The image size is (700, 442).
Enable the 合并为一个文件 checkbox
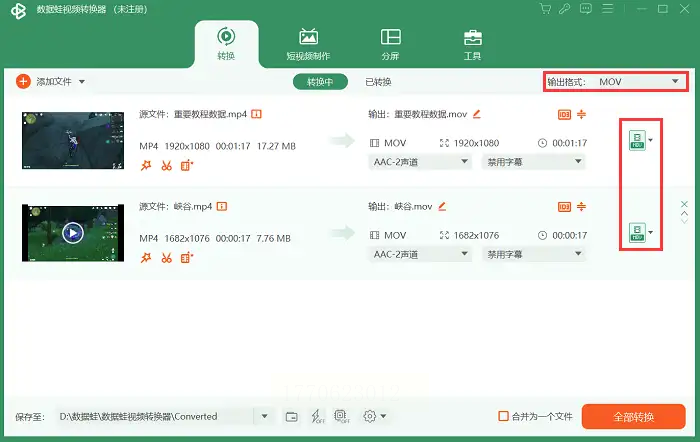503,416
